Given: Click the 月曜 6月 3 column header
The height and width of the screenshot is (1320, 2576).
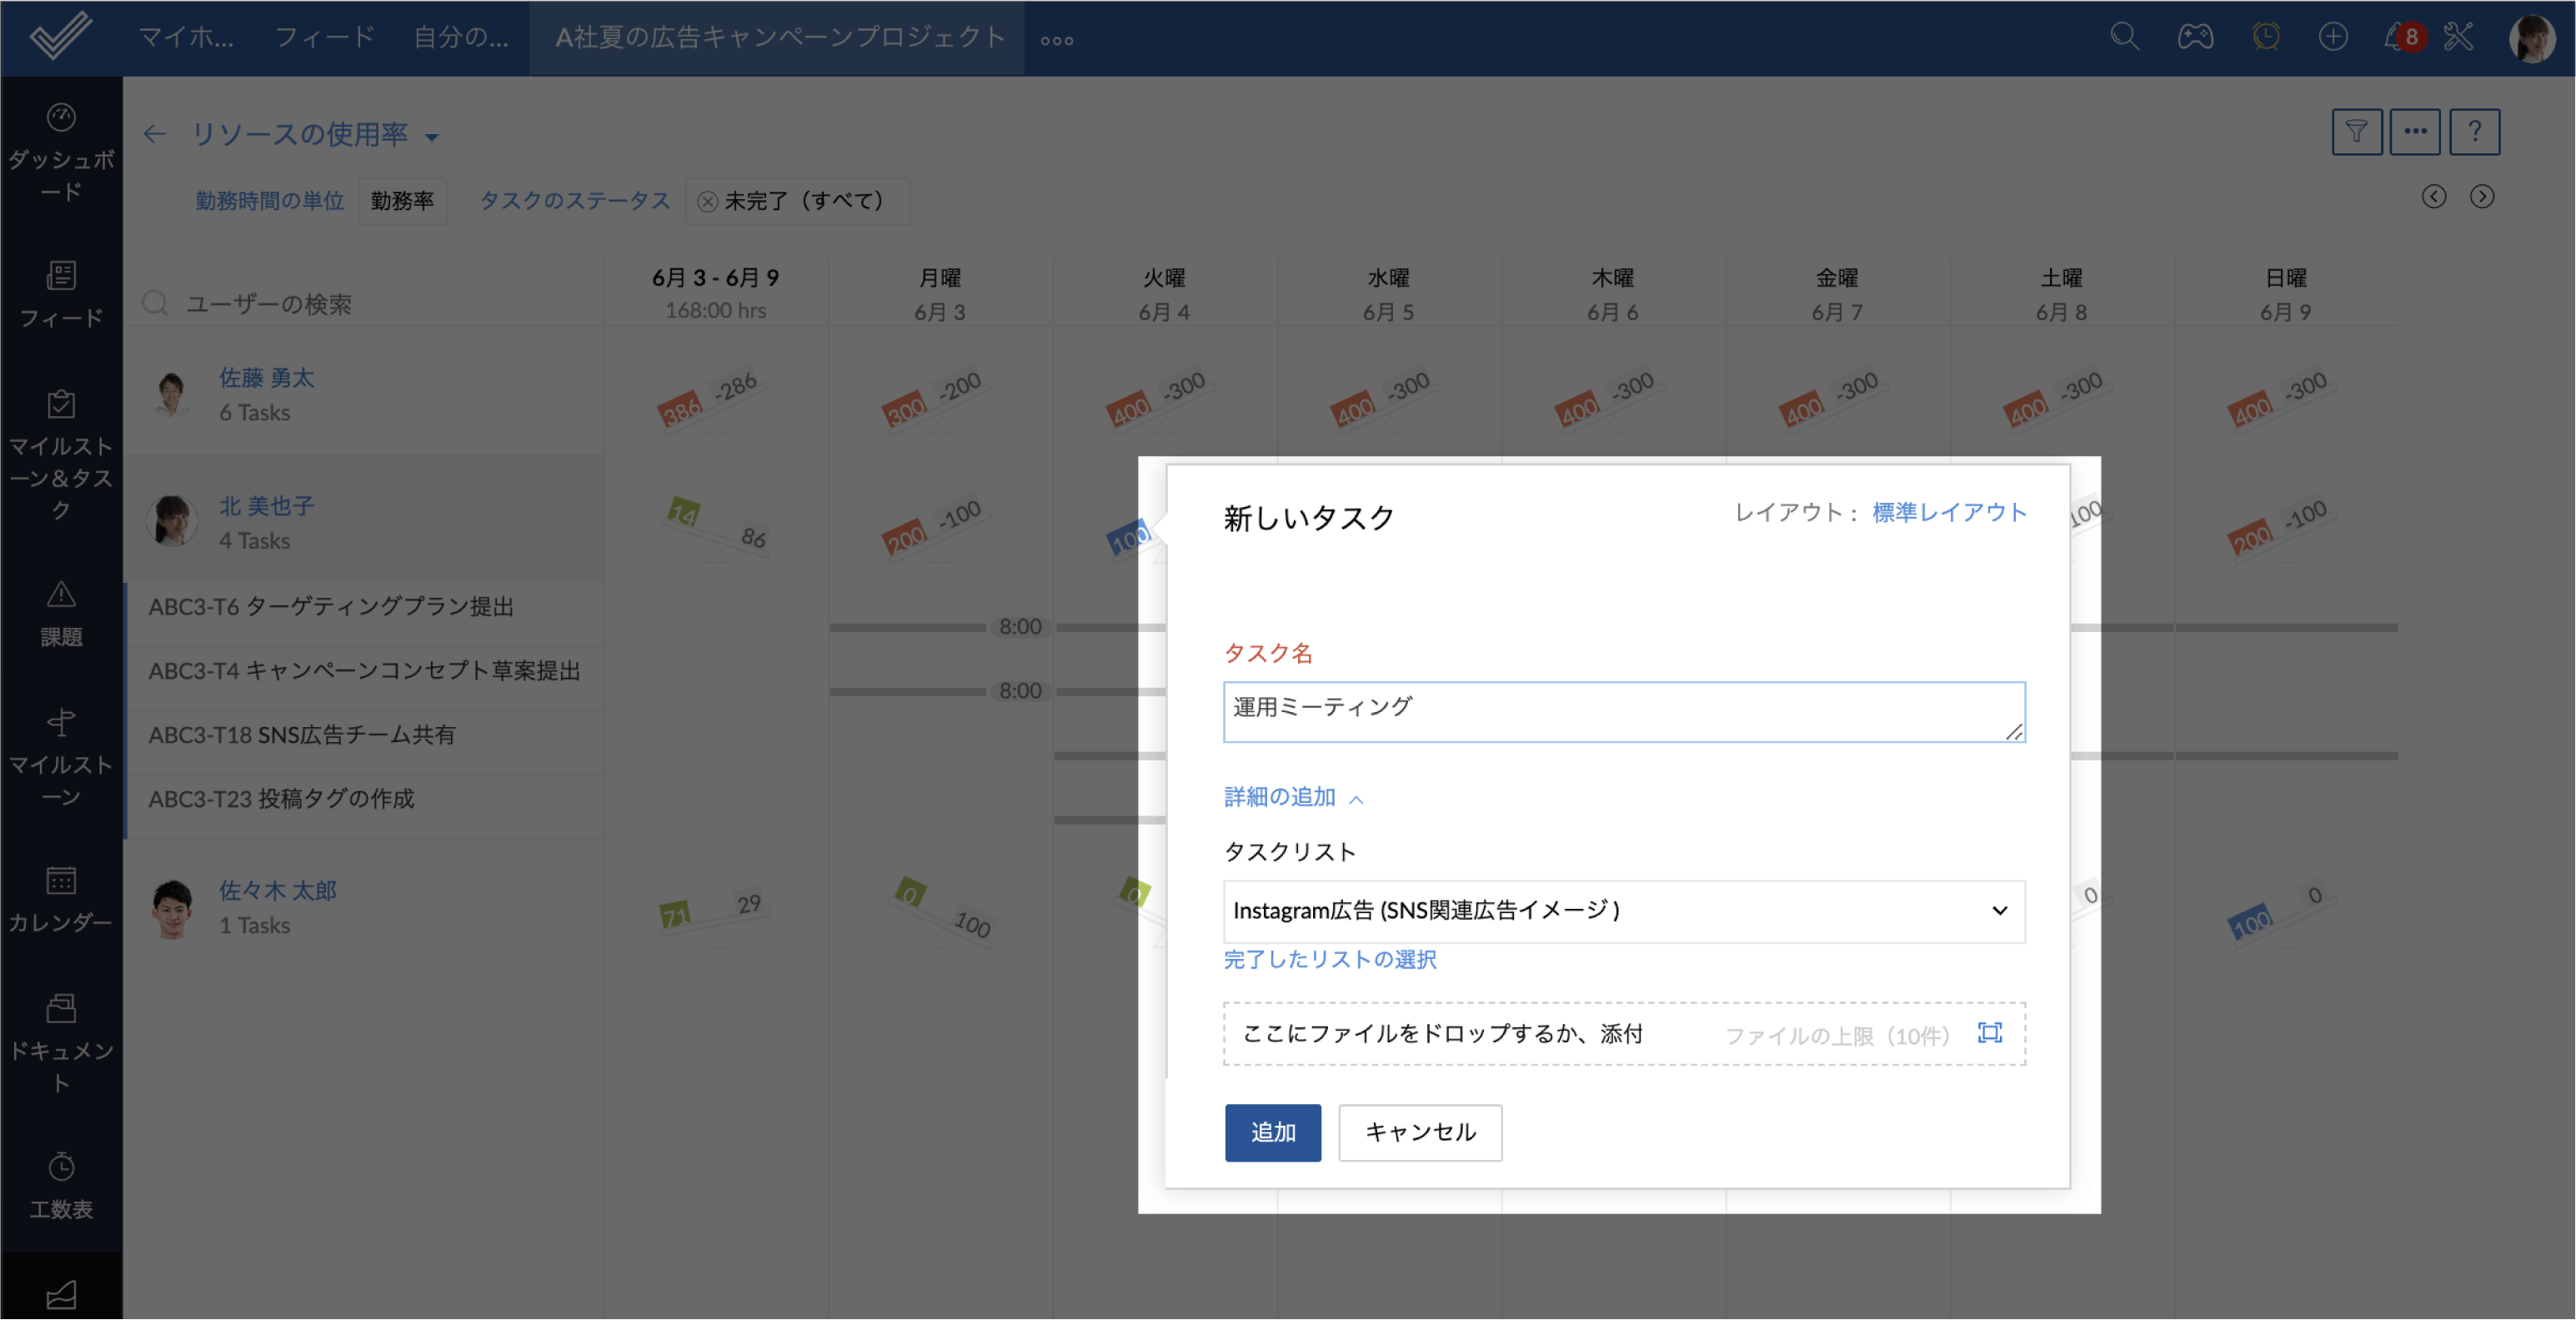Looking at the screenshot, I should click(940, 294).
